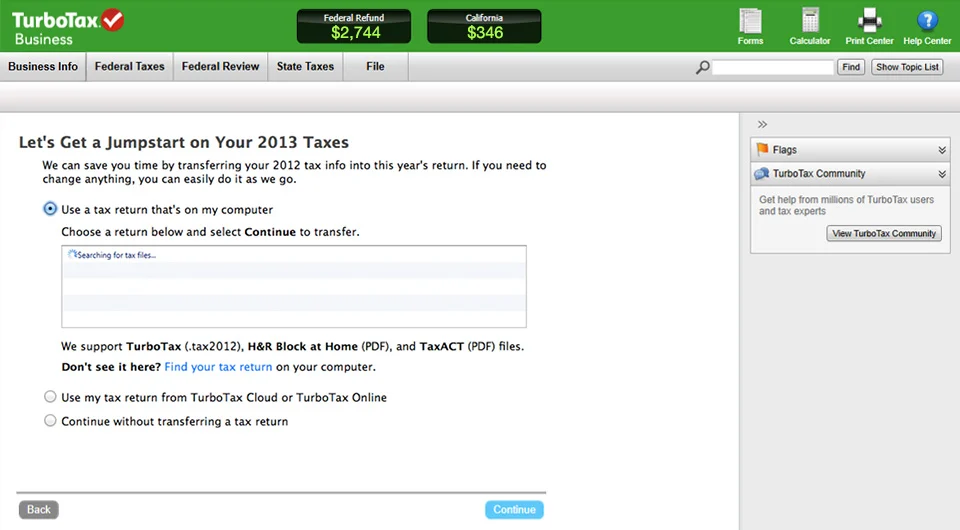Select 'Continue without transferring a tax return'
This screenshot has width=960, height=530.
coord(50,420)
